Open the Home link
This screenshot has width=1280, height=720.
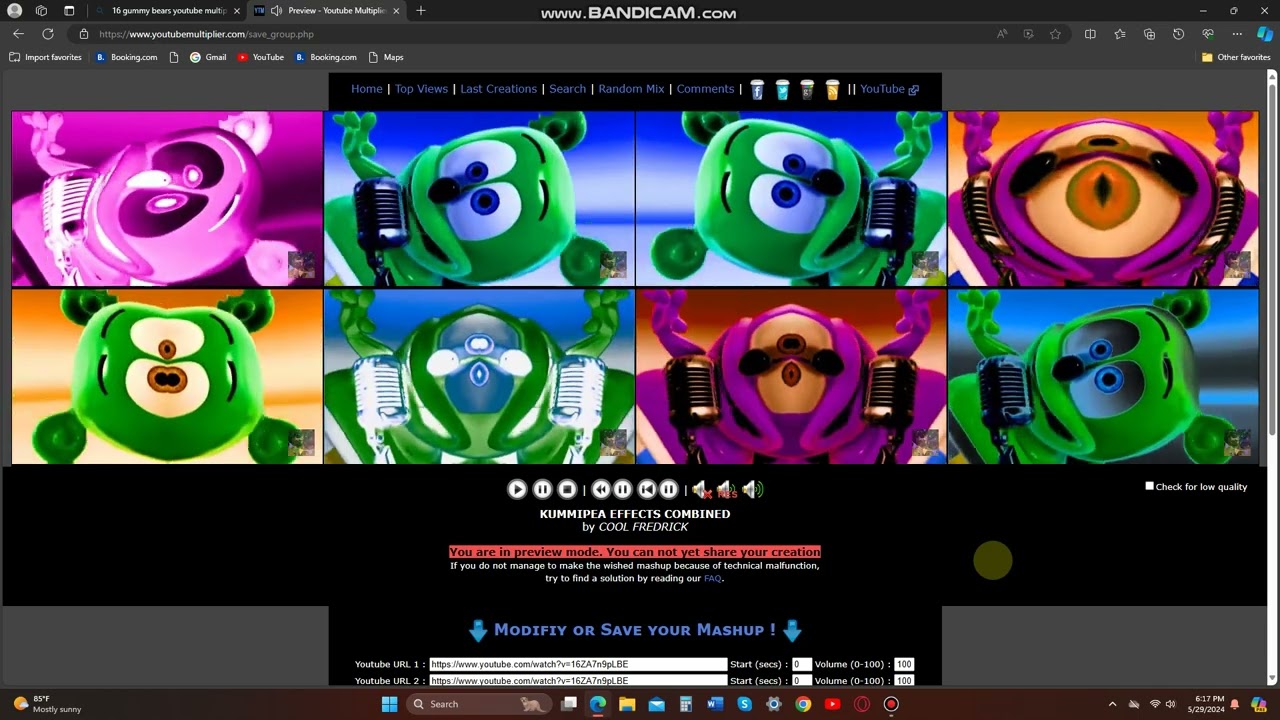(367, 89)
